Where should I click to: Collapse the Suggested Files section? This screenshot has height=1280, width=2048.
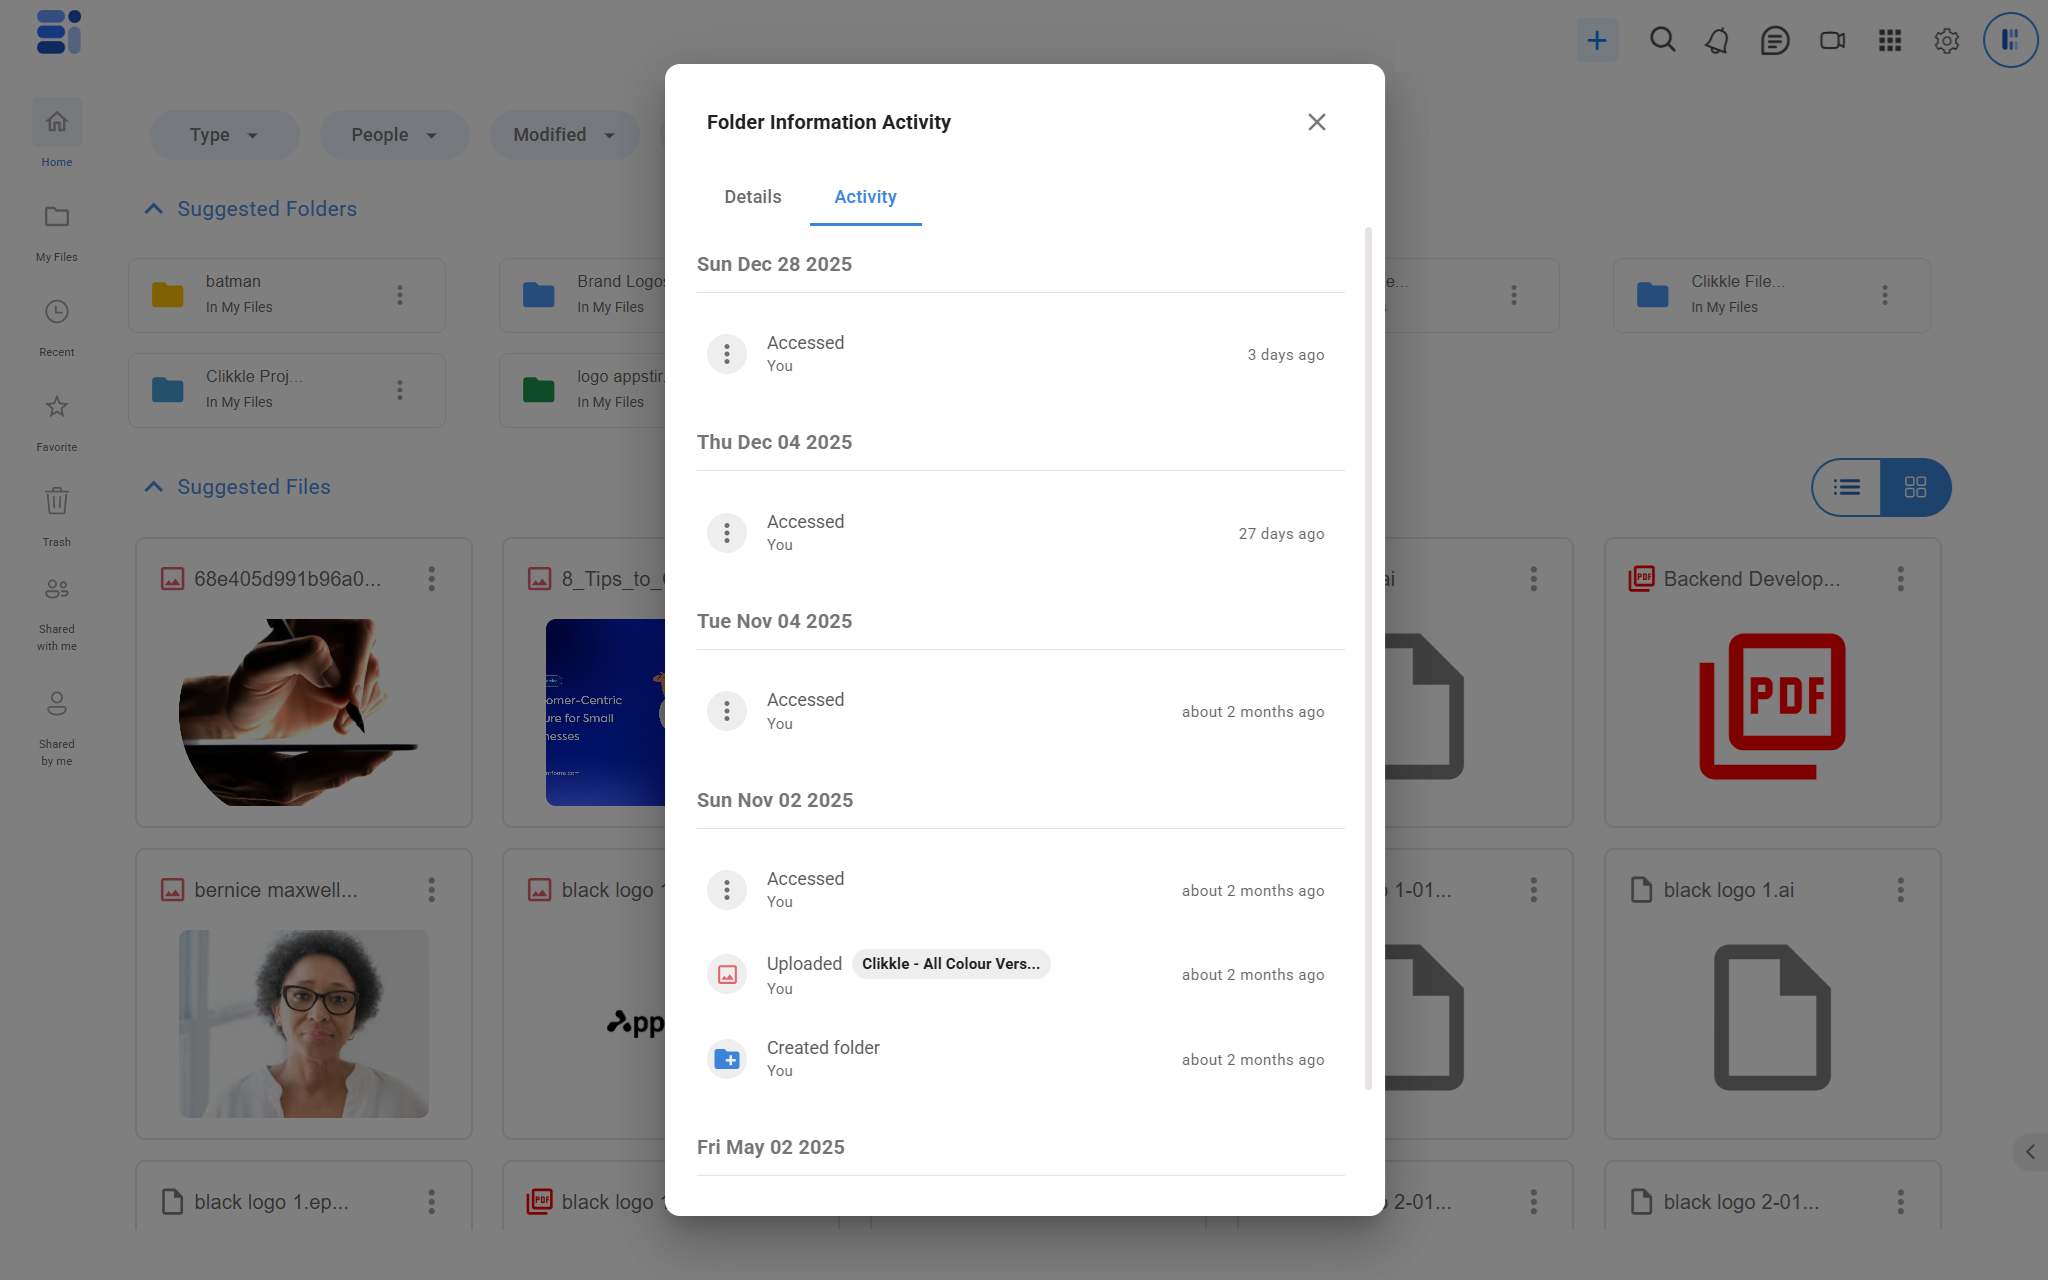pos(153,487)
